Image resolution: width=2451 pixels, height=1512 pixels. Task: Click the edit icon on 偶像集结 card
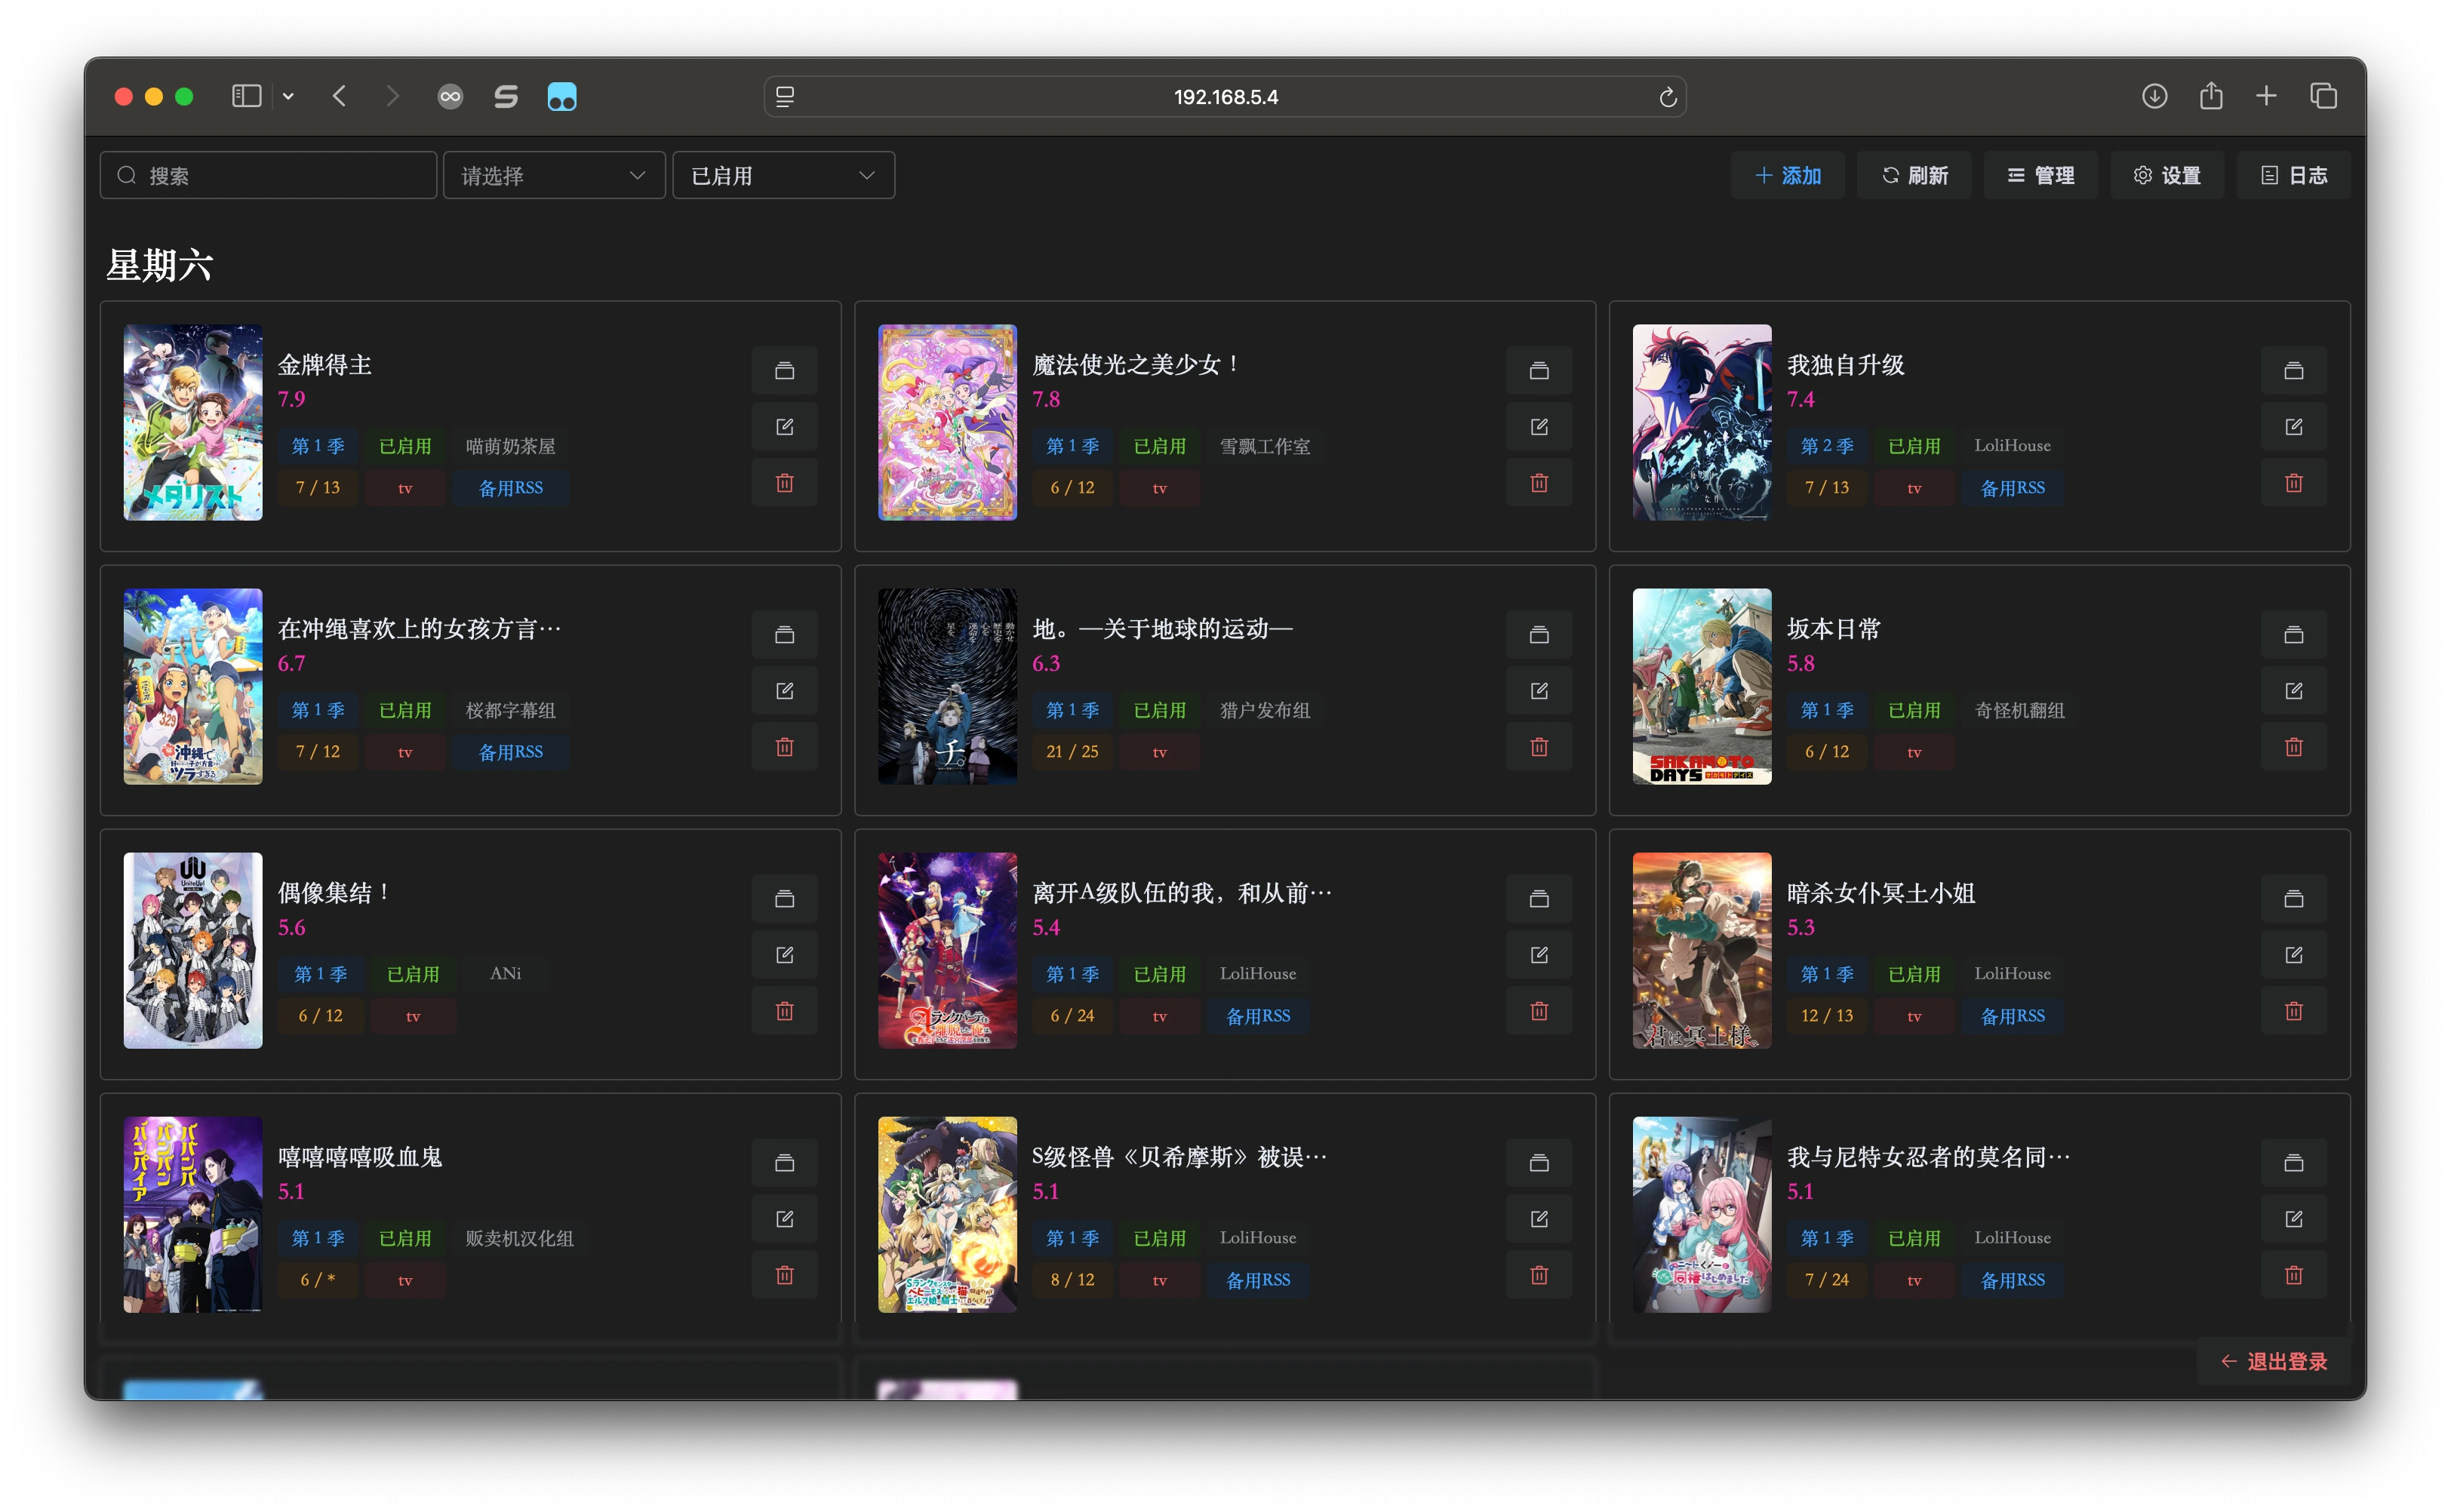[x=785, y=955]
